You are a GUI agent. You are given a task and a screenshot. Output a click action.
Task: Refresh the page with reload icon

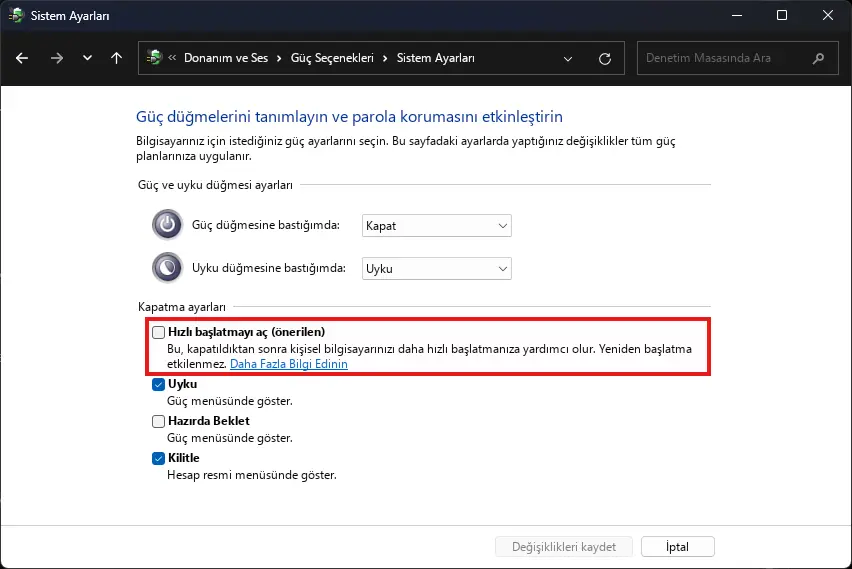605,59
